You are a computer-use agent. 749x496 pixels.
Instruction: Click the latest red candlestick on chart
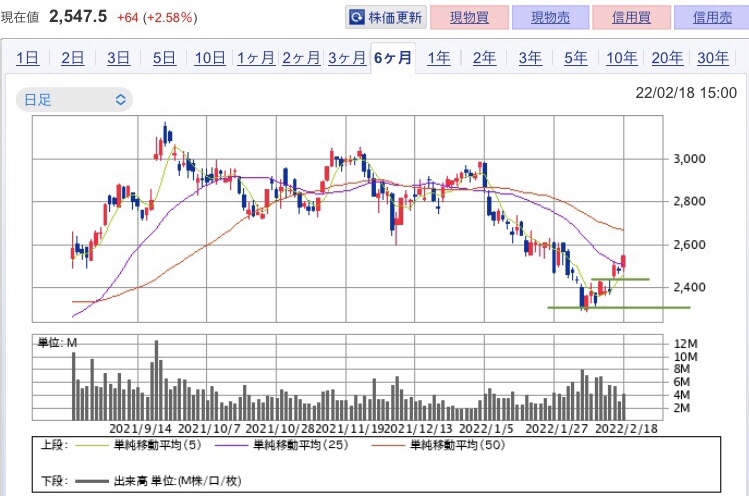pyautogui.click(x=623, y=262)
